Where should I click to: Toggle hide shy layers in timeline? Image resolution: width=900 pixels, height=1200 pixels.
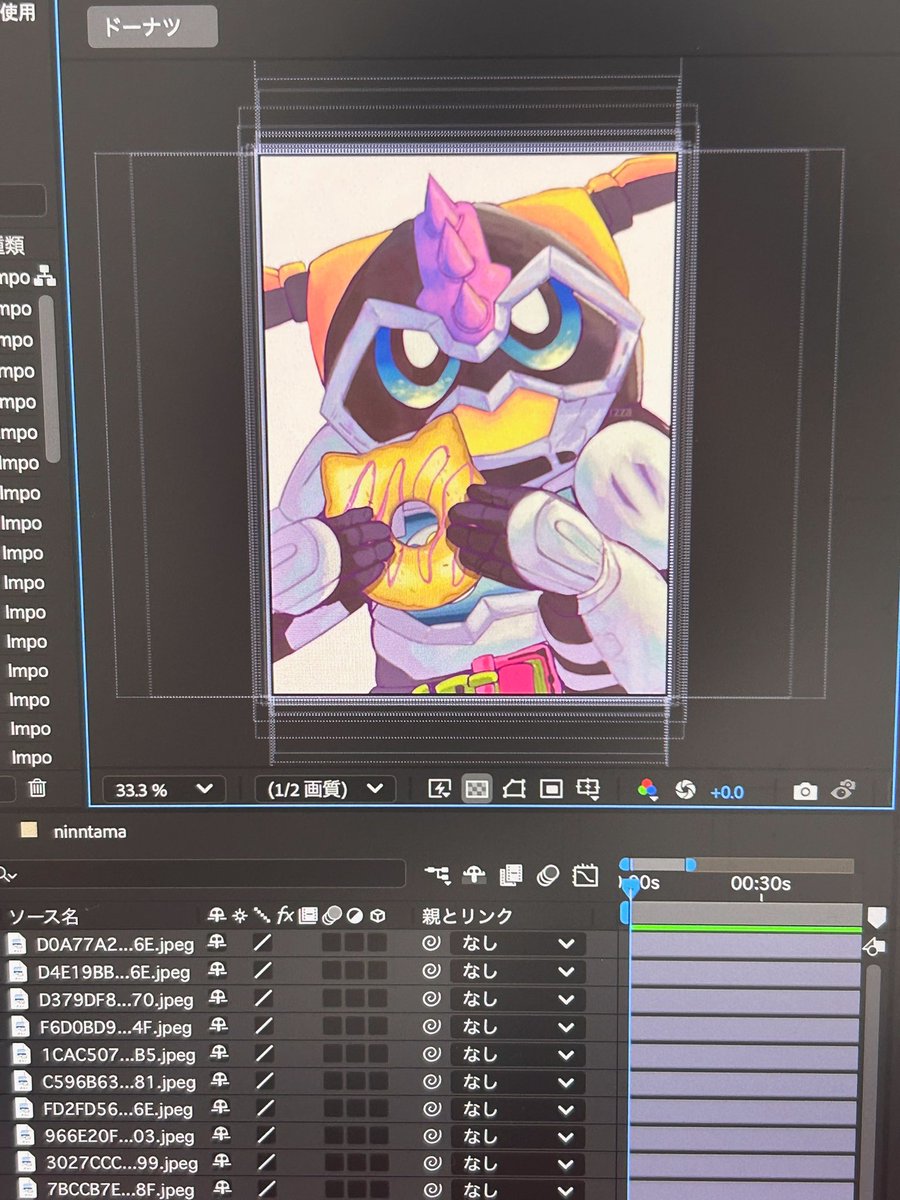point(474,875)
